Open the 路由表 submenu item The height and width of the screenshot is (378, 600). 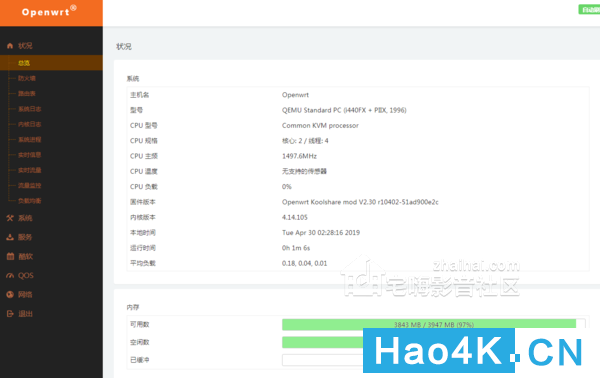click(27, 94)
